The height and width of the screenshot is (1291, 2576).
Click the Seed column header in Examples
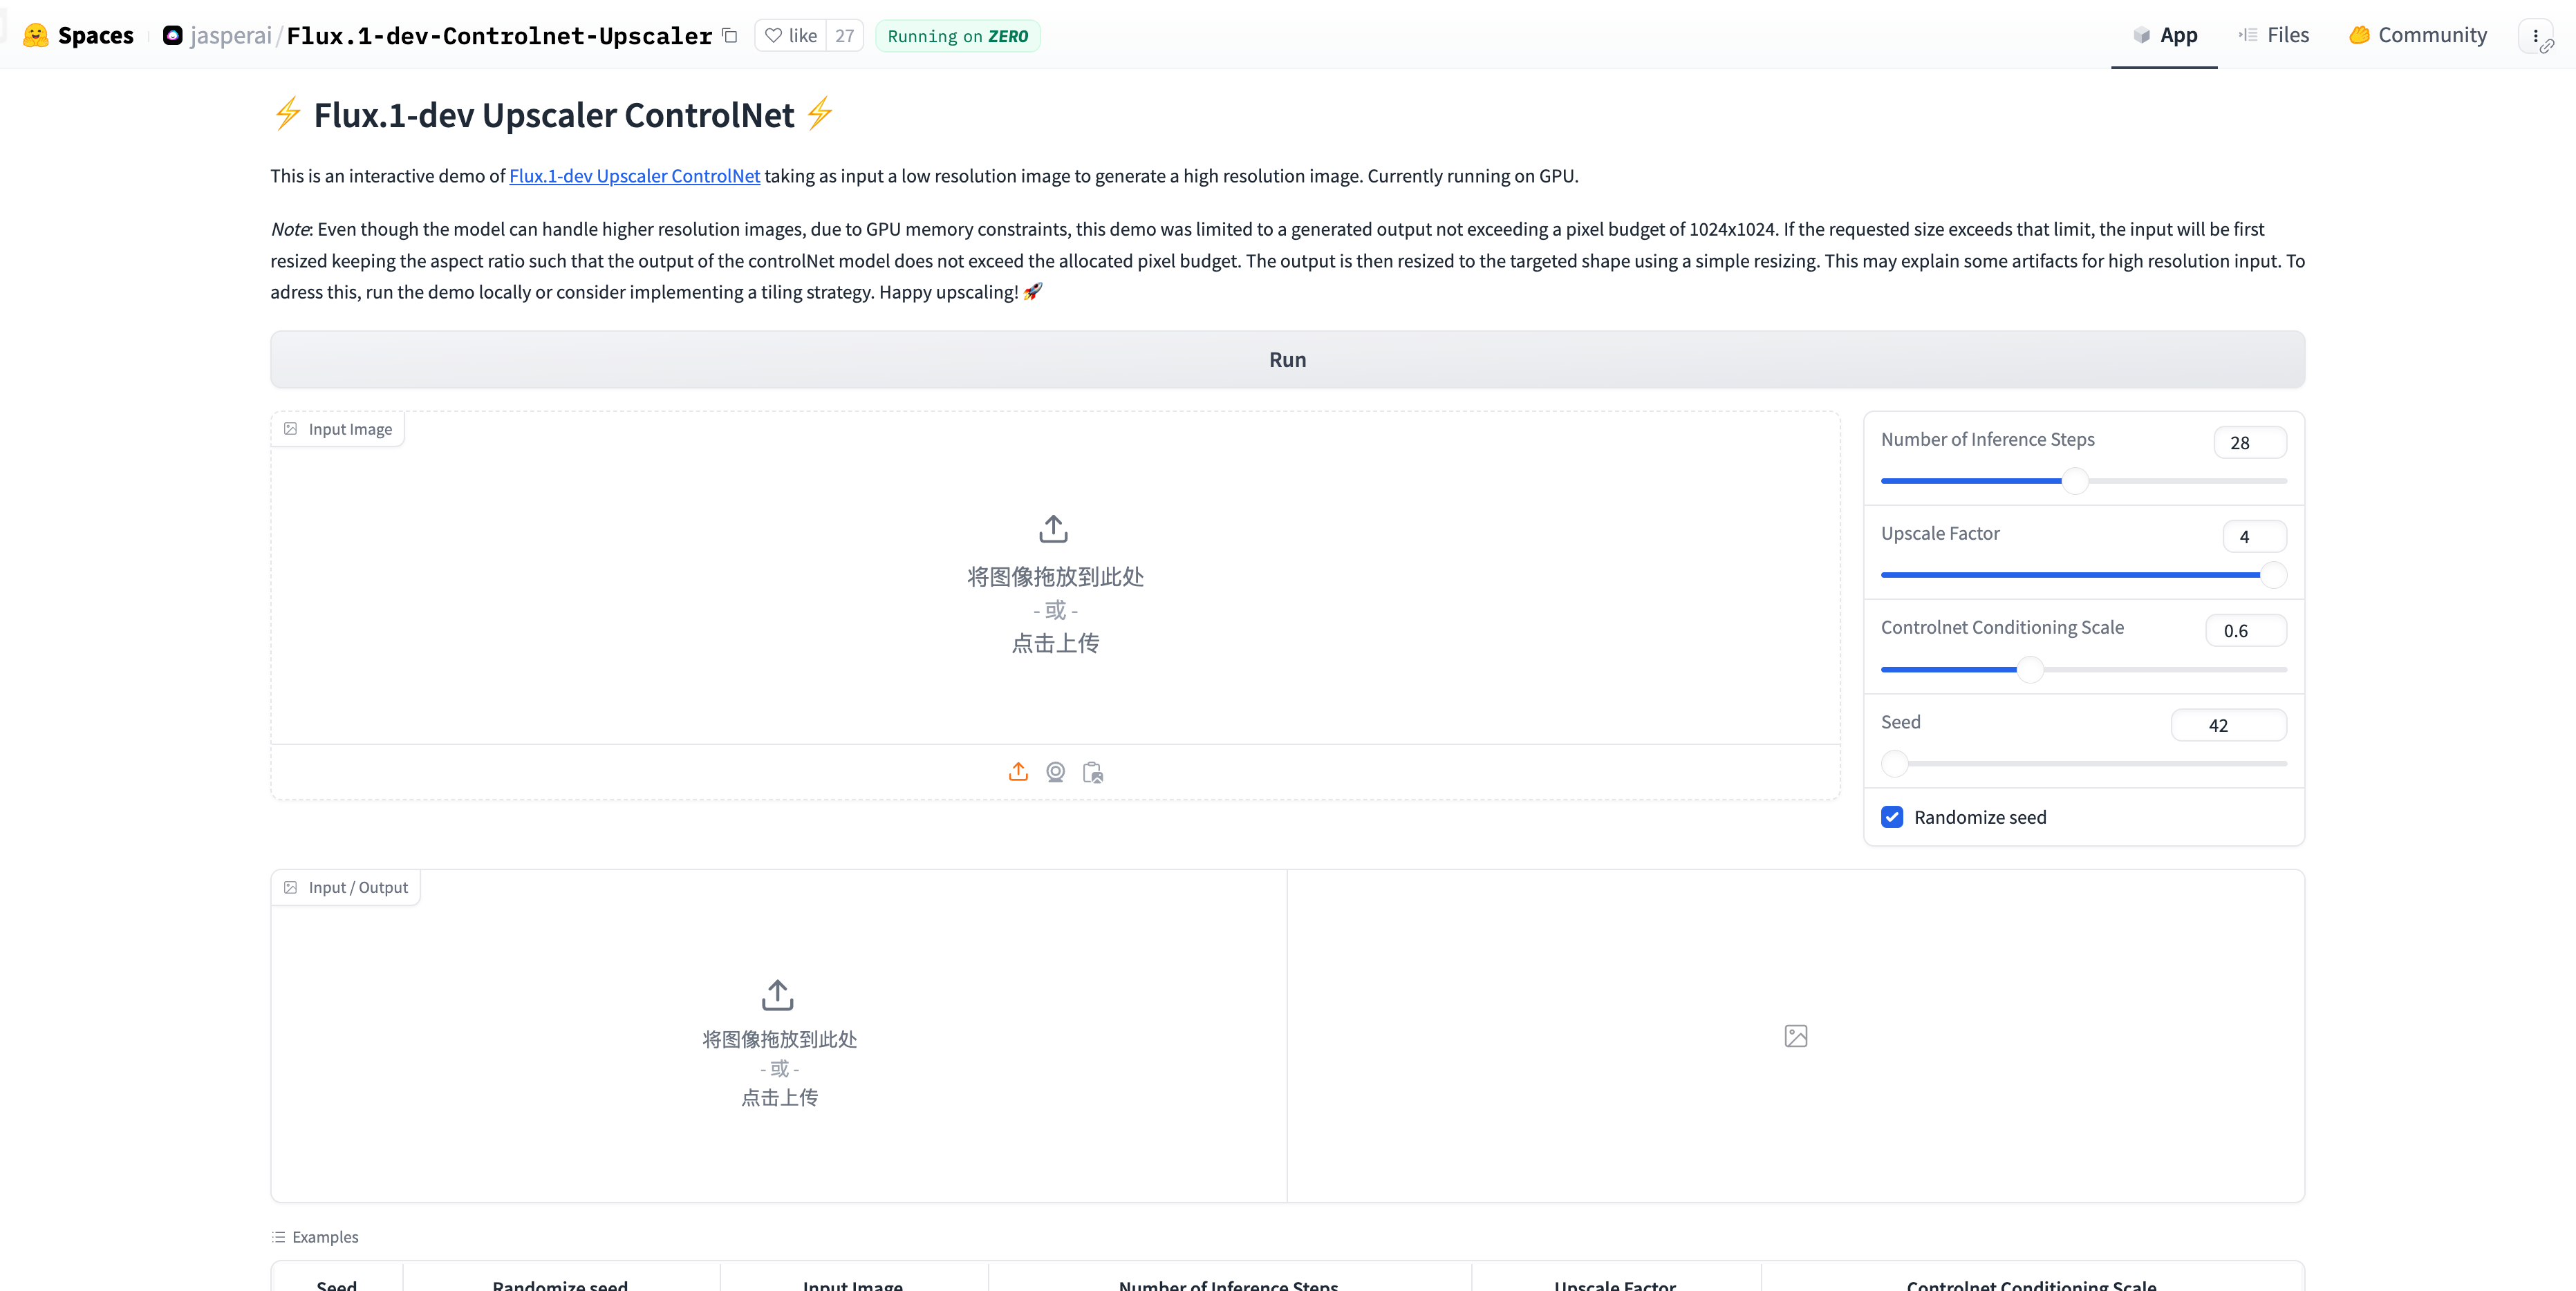(x=337, y=1285)
